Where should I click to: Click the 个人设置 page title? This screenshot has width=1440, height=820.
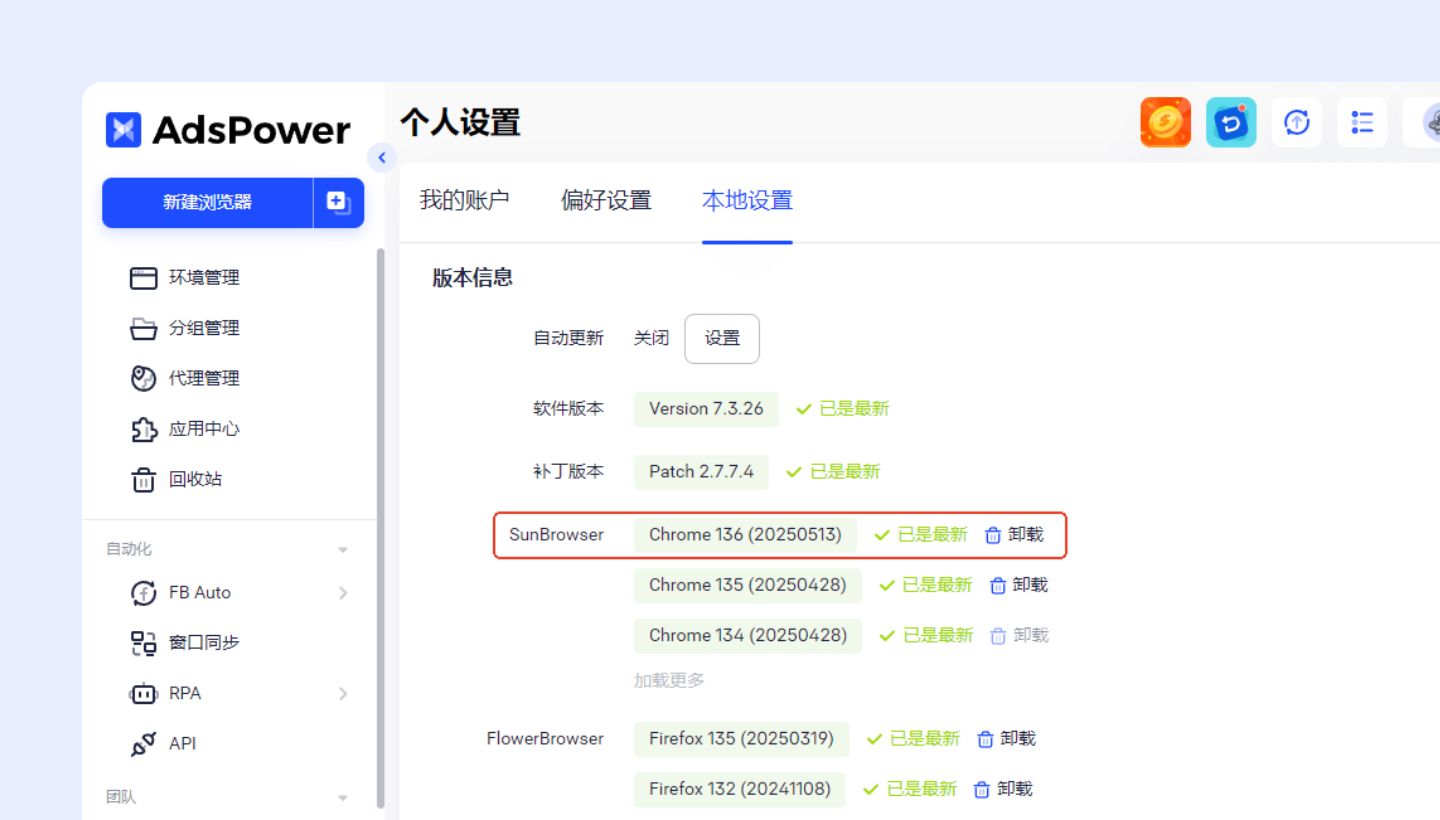click(x=460, y=122)
